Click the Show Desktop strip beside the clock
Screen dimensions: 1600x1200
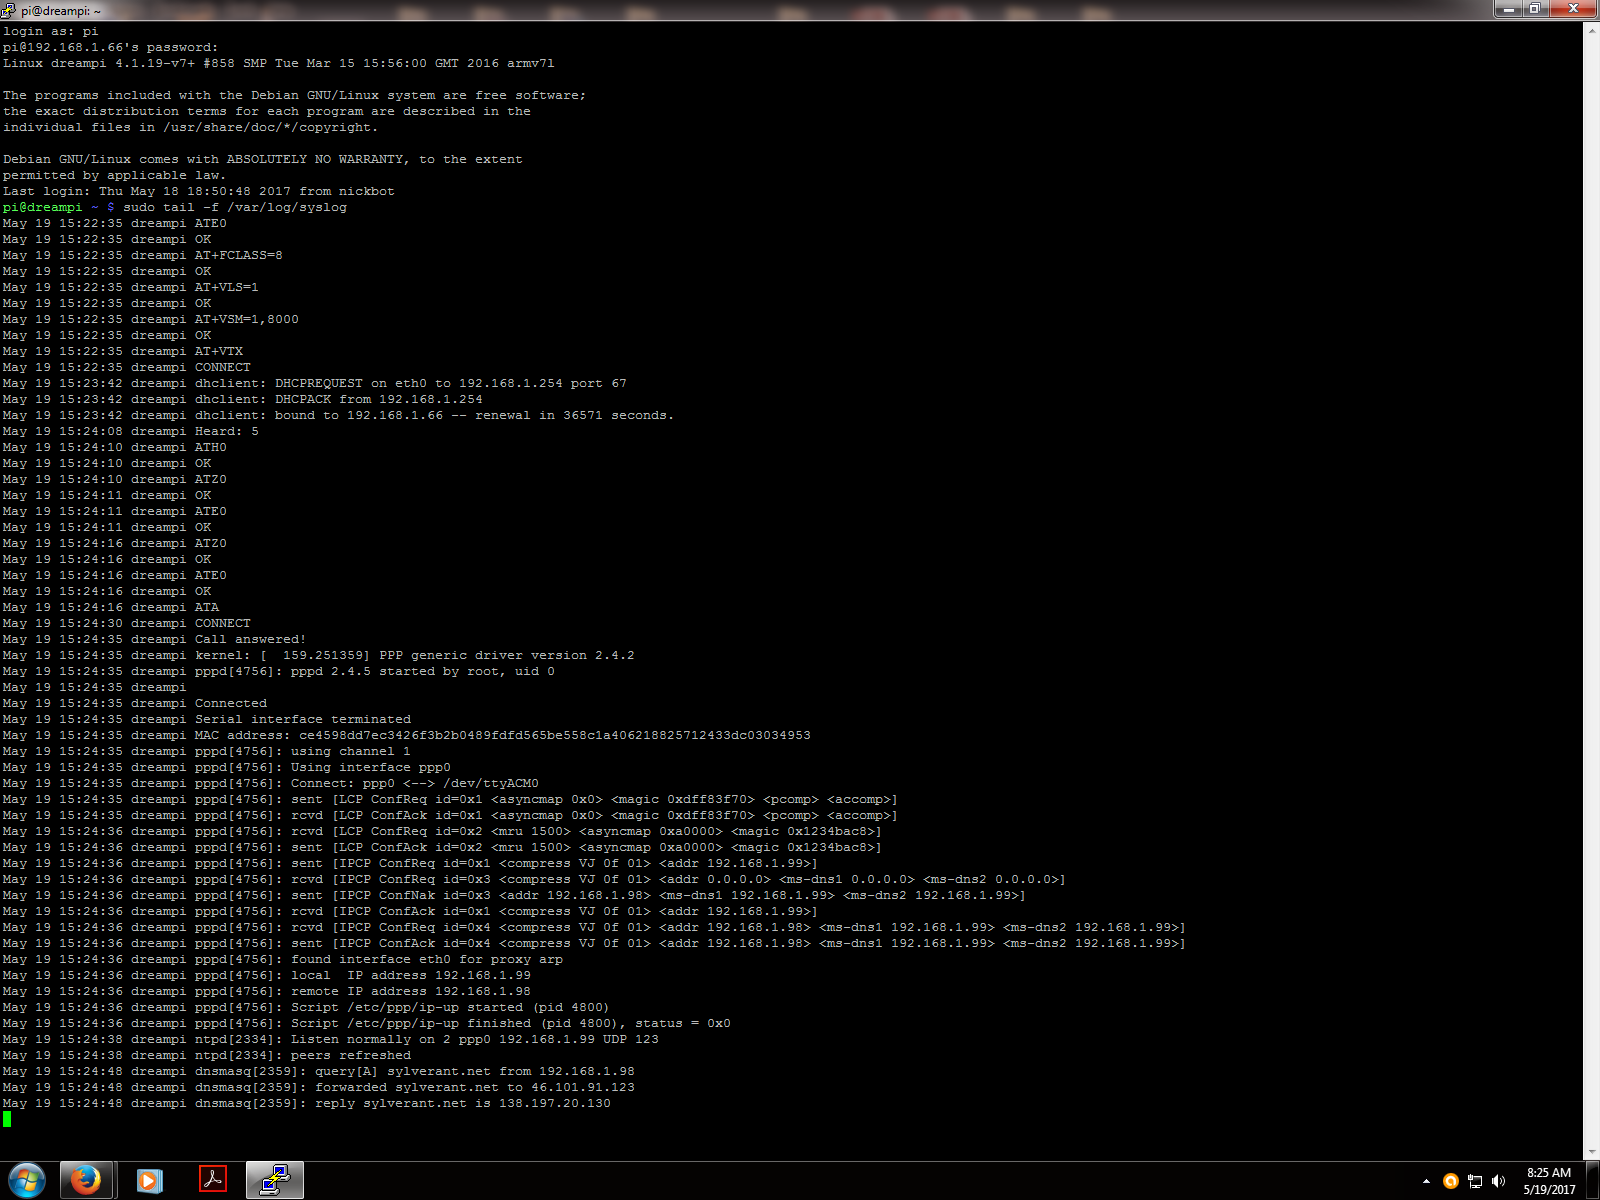(x=1592, y=1181)
